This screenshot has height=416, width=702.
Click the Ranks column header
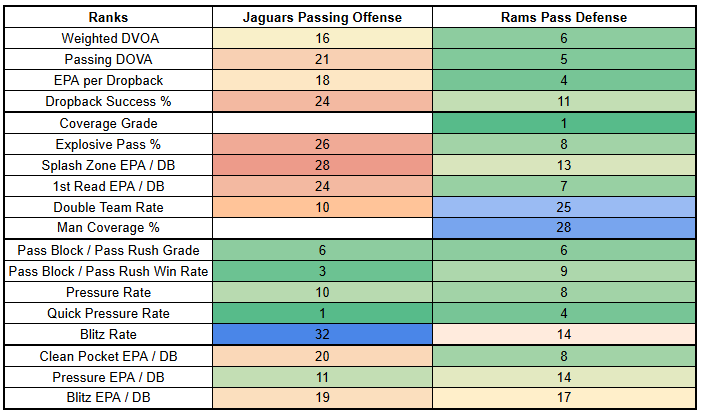point(105,18)
